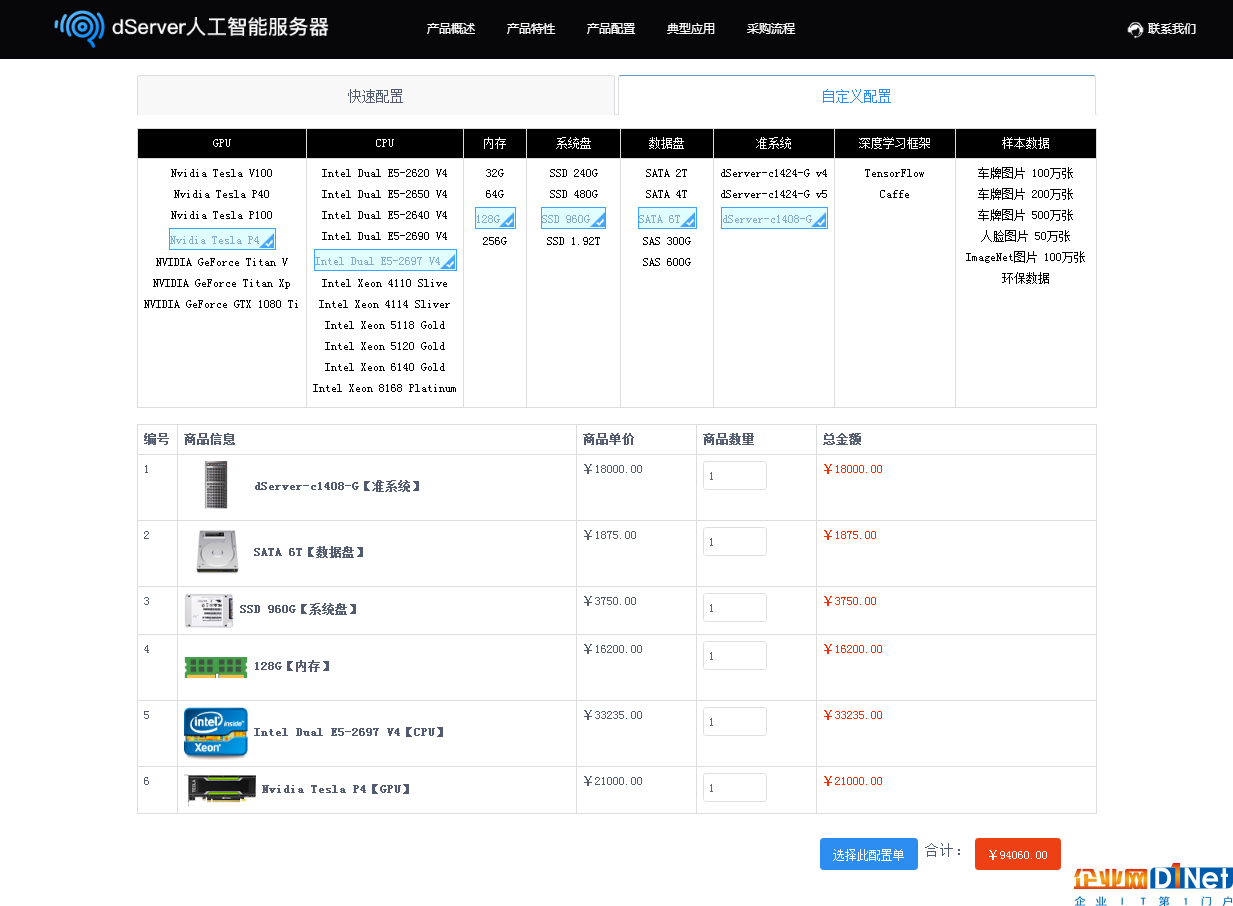Toggle the selected SATA 6T data disk
The height and width of the screenshot is (906, 1233).
[x=667, y=218]
